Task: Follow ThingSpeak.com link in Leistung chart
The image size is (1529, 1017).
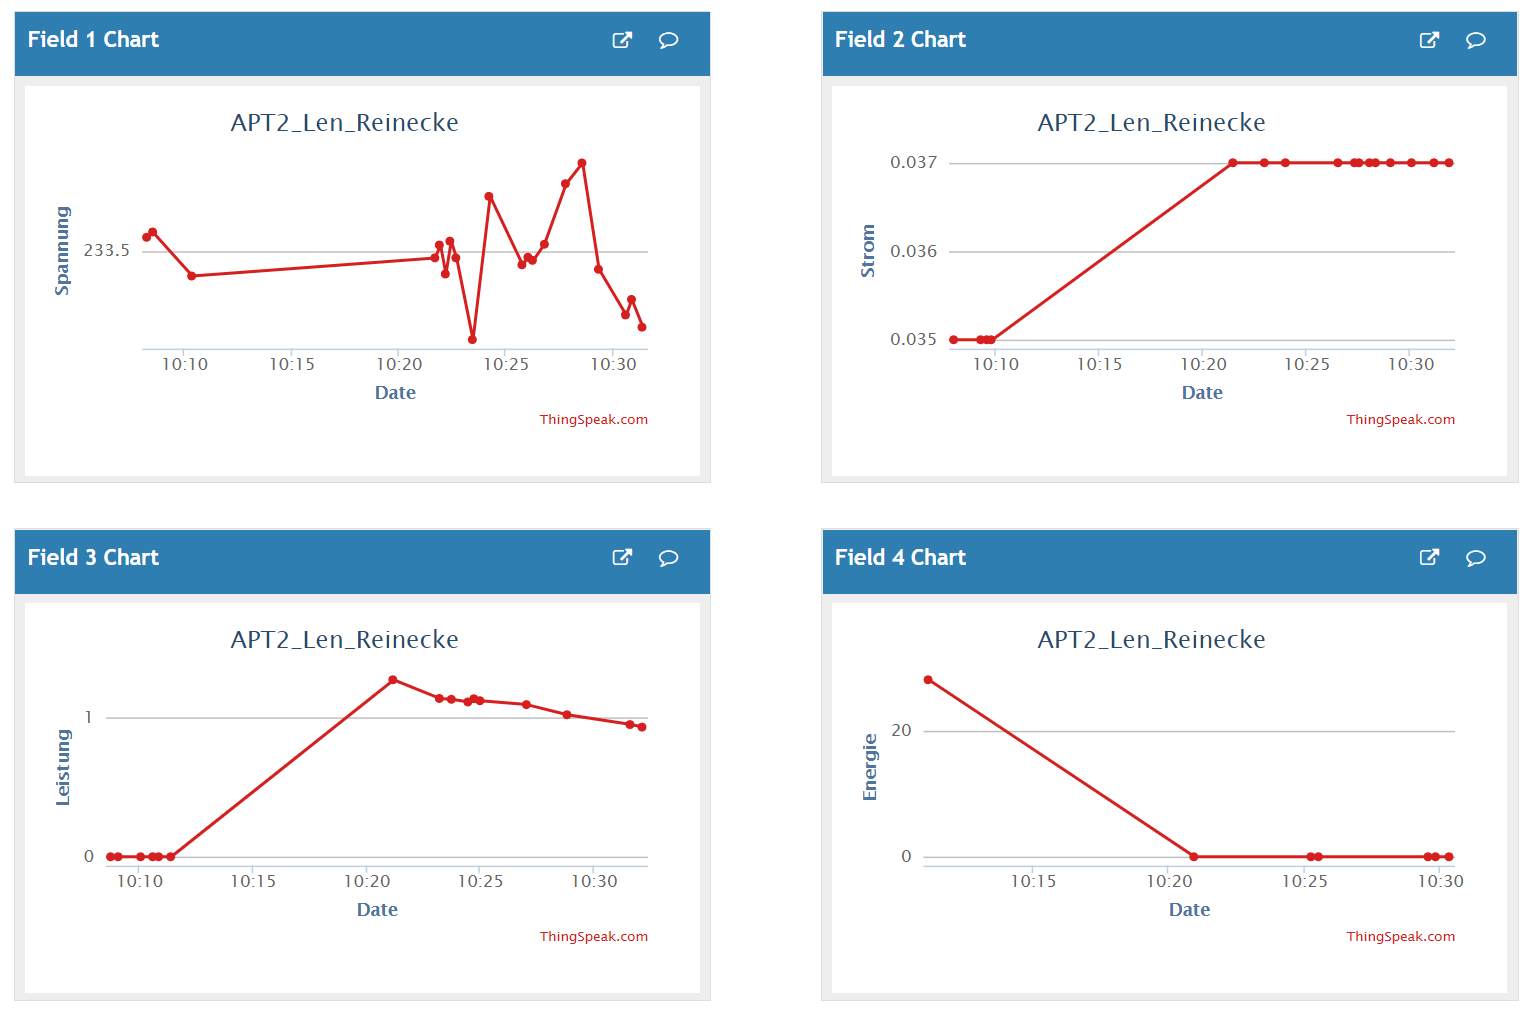Action: [x=593, y=937]
